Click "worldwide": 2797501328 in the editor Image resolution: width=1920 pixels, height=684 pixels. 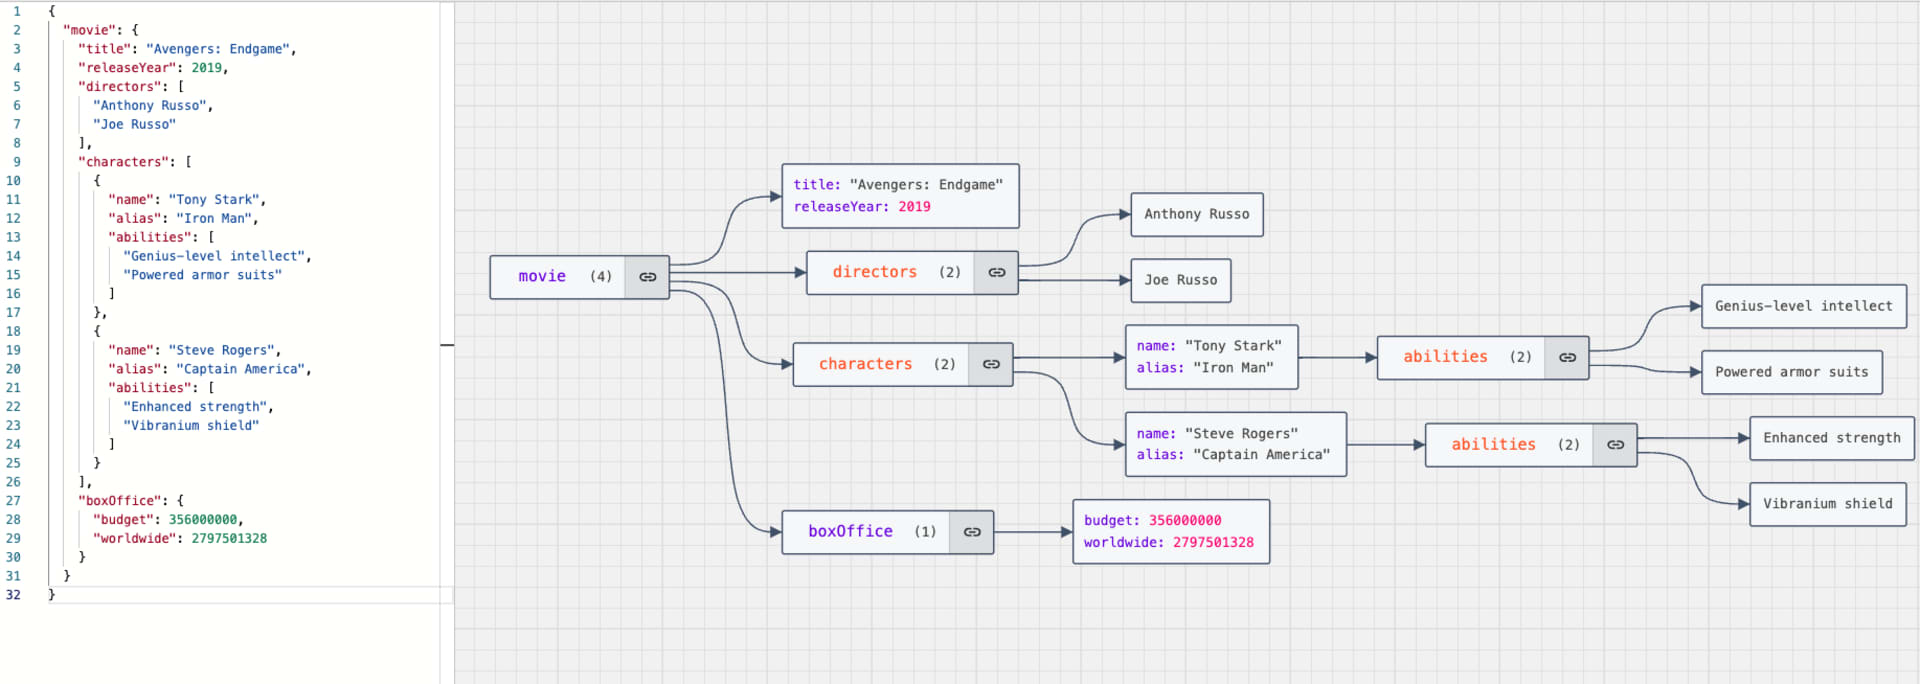click(180, 539)
